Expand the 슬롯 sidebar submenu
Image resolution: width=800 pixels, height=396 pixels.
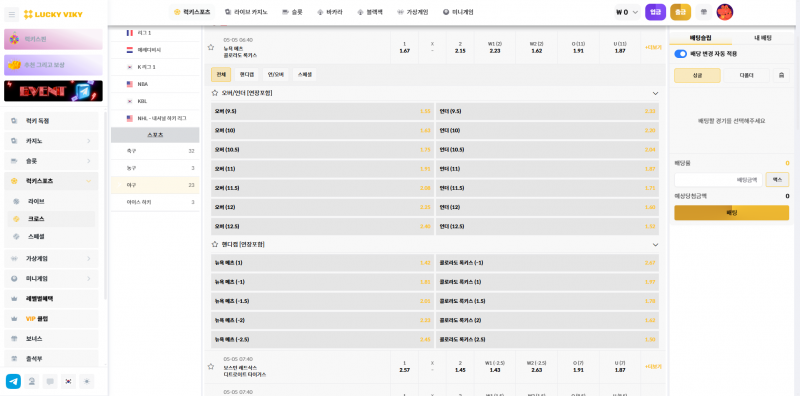tap(89, 161)
